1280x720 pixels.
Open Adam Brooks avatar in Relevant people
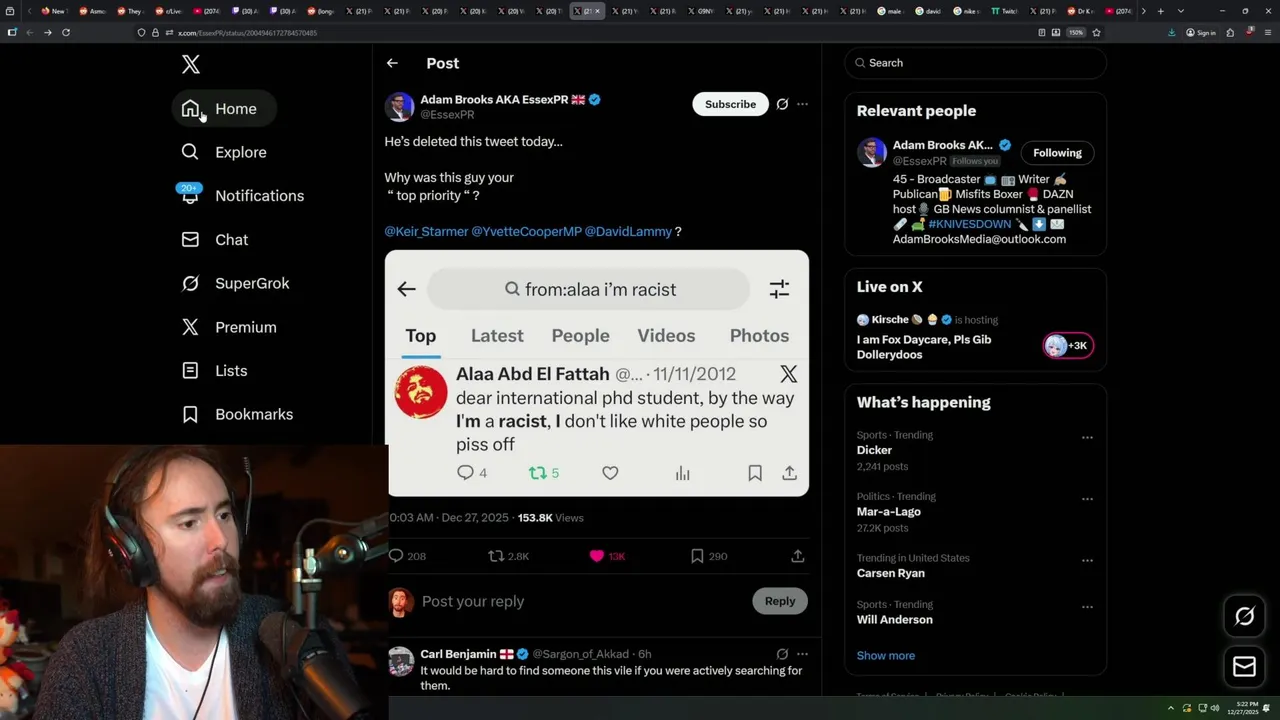point(872,152)
